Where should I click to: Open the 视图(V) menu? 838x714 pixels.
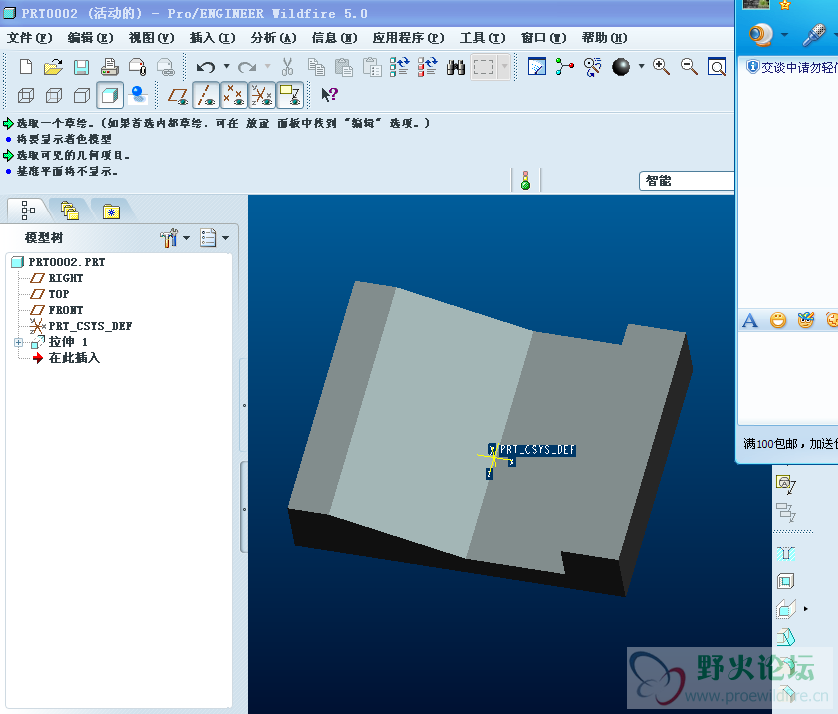pos(151,38)
